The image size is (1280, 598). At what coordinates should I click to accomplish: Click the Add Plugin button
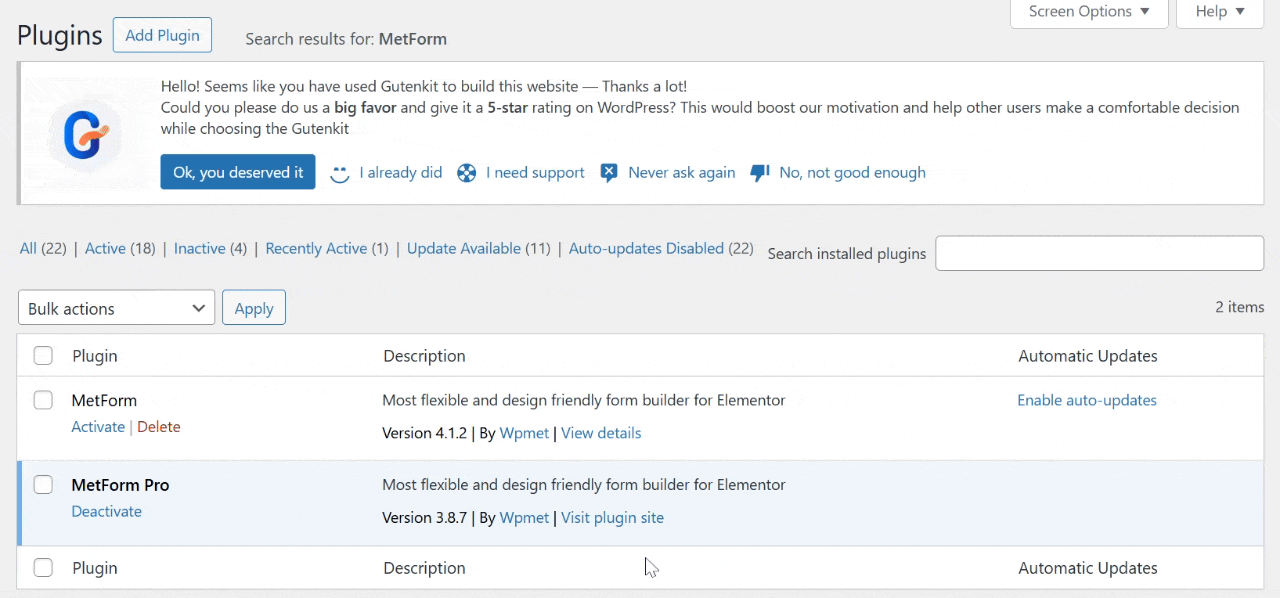coord(162,35)
